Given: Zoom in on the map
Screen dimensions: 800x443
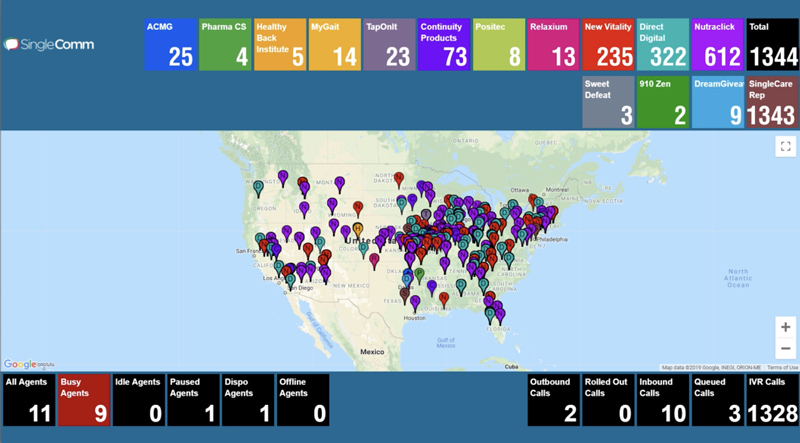Looking at the screenshot, I should pyautogui.click(x=786, y=327).
